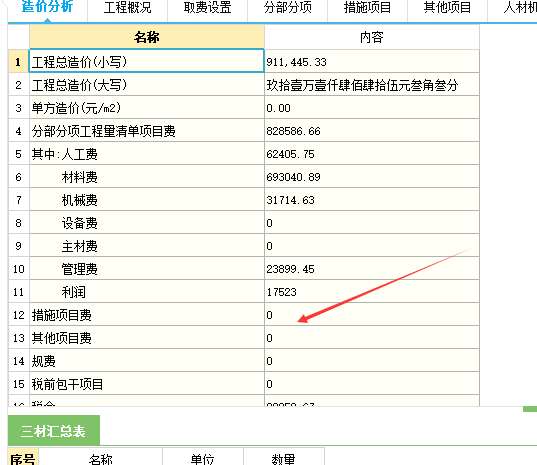Click the 内容 column header
Image resolution: width=537 pixels, height=465 pixels.
pyautogui.click(x=372, y=37)
